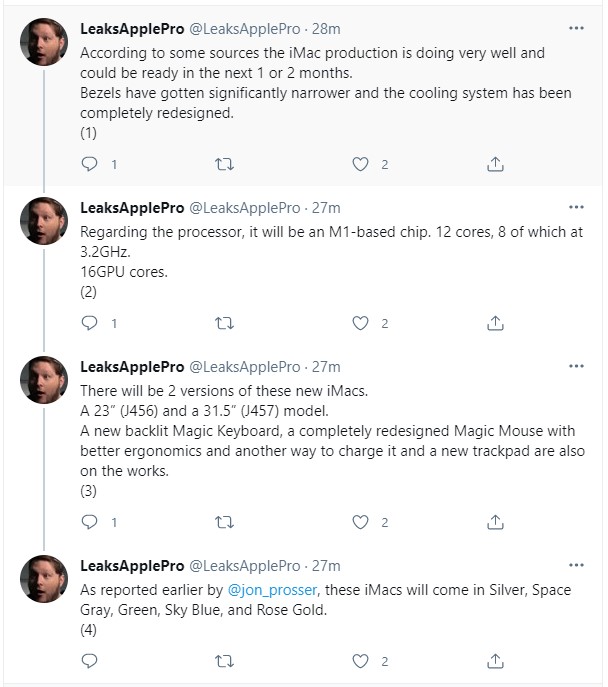Image resolution: width=608 pixels, height=687 pixels.
Task: Open more options on M1-based chip tweet
Action: point(576,207)
